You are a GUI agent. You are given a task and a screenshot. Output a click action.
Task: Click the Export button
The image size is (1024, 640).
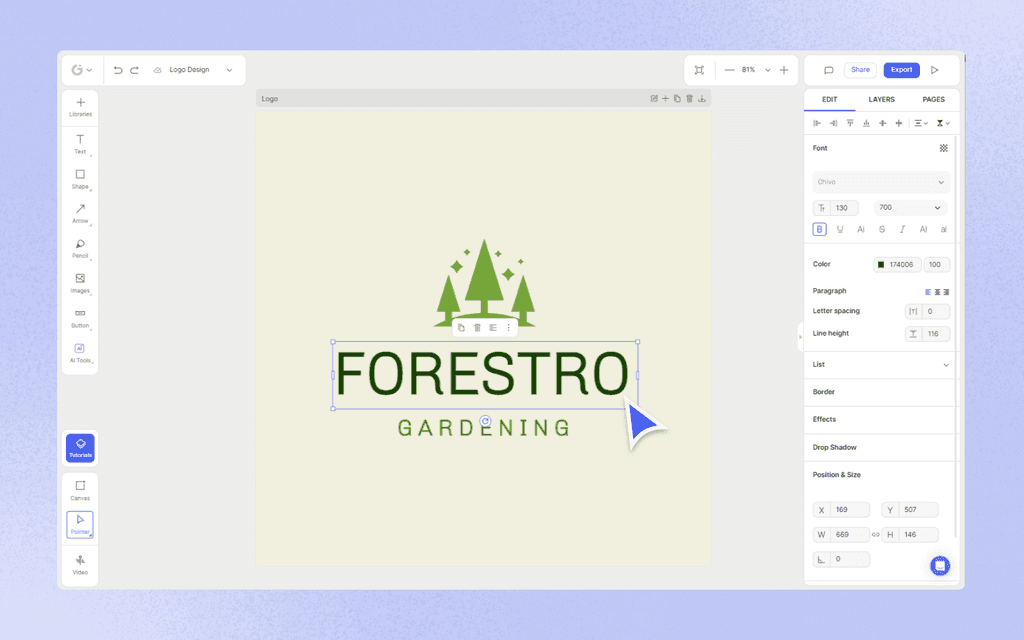[901, 69]
